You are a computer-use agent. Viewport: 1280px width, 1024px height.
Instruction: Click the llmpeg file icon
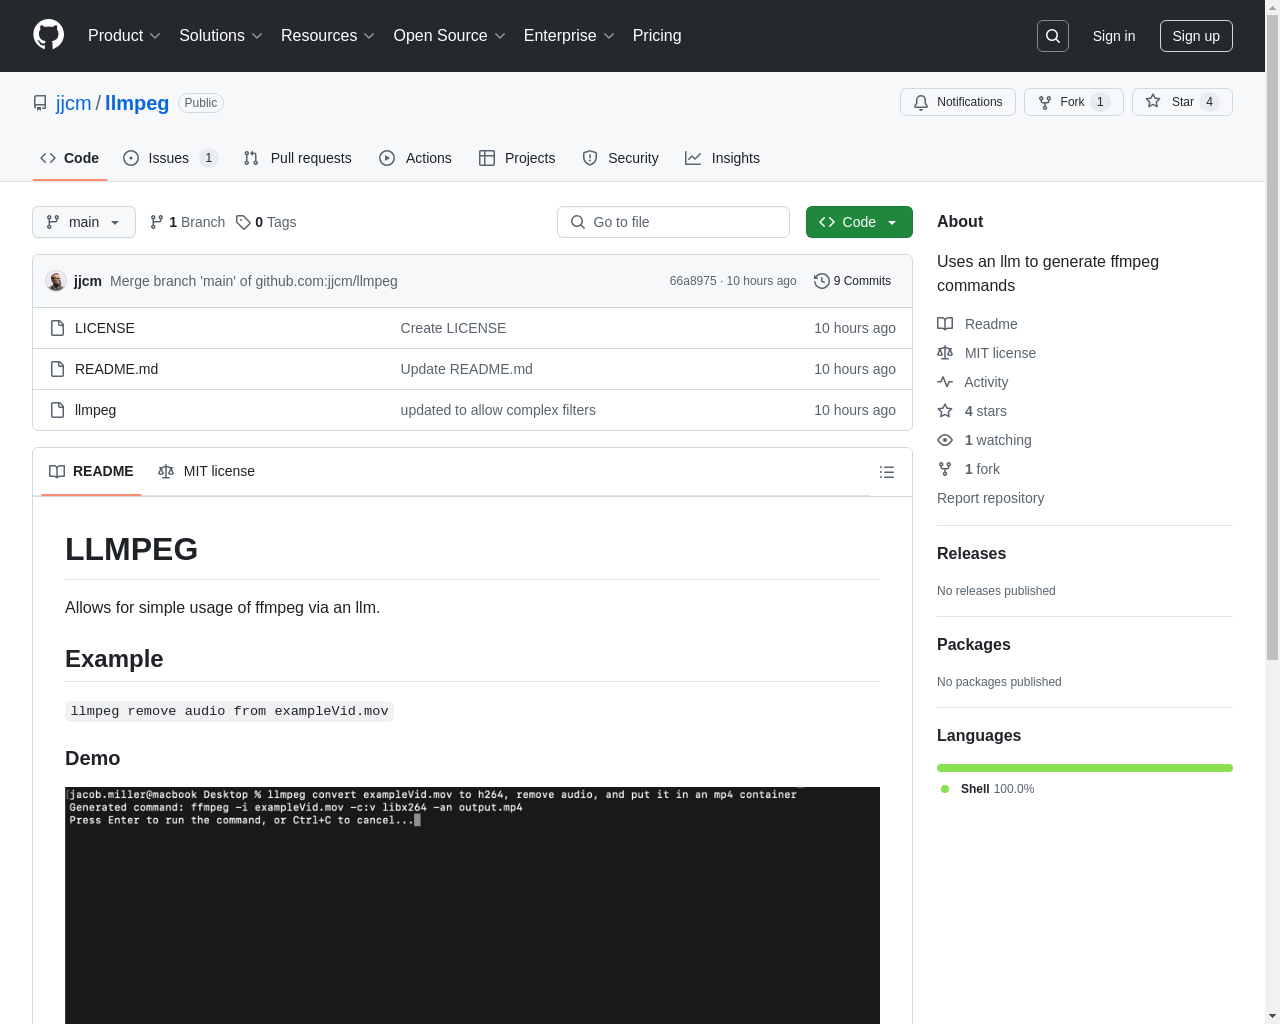(58, 410)
